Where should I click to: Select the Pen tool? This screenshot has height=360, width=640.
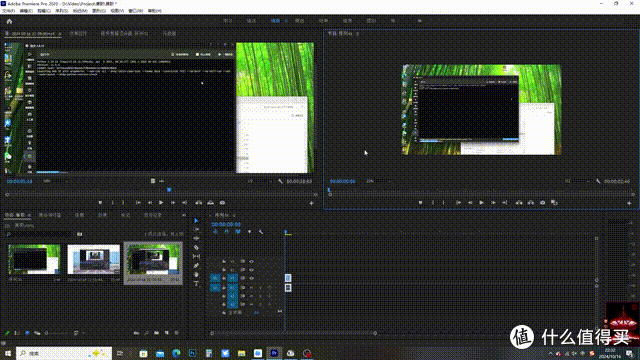coord(196,266)
